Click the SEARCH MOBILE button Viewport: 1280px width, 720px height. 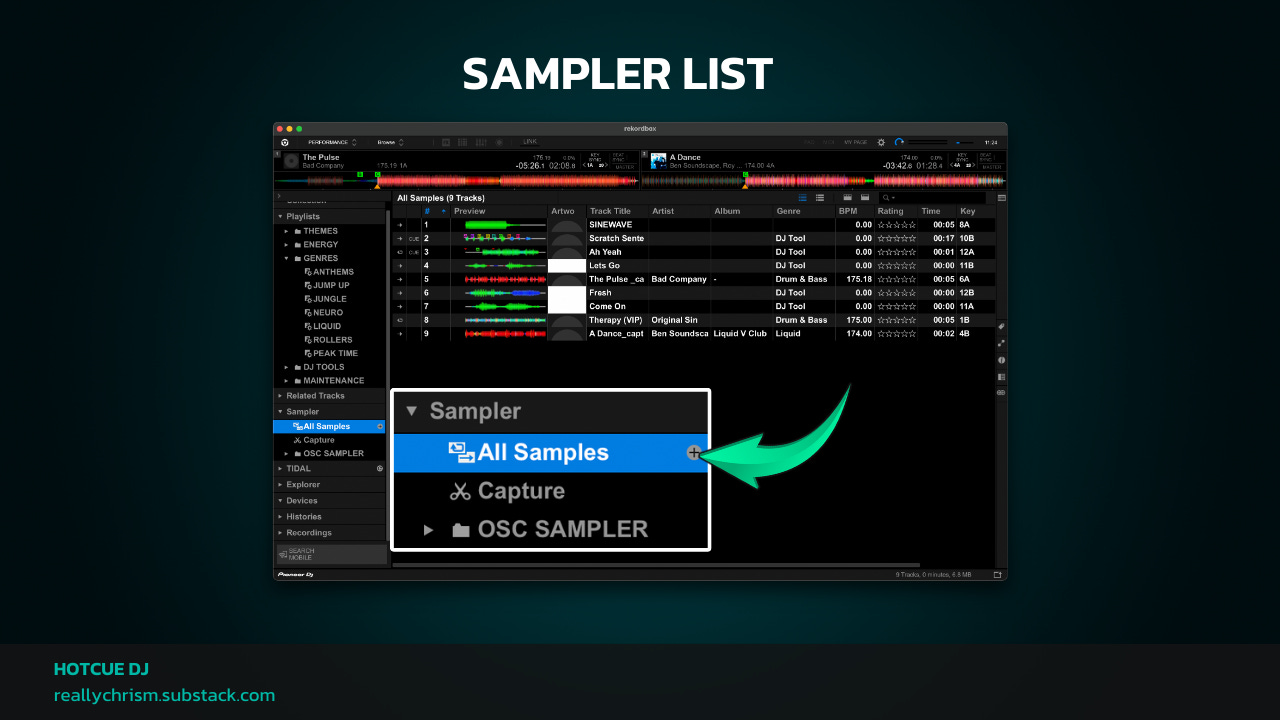(331, 554)
